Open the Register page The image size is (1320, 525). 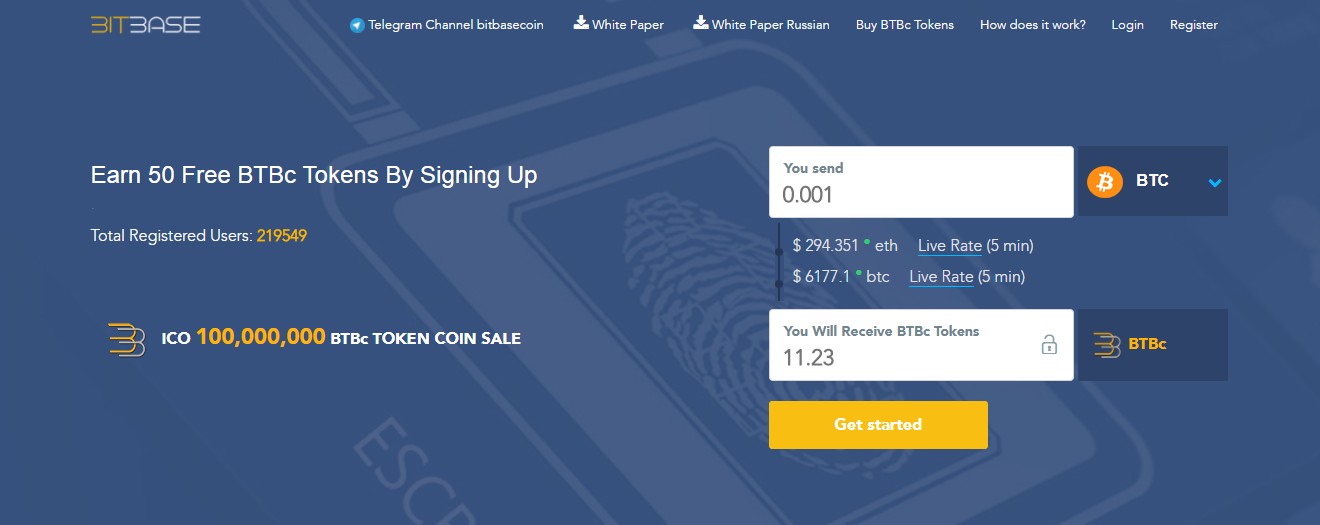(x=1193, y=25)
